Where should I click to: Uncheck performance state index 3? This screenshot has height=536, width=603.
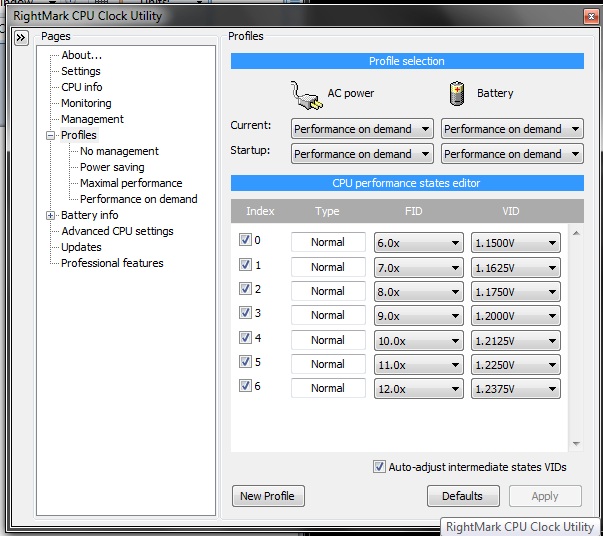[245, 313]
